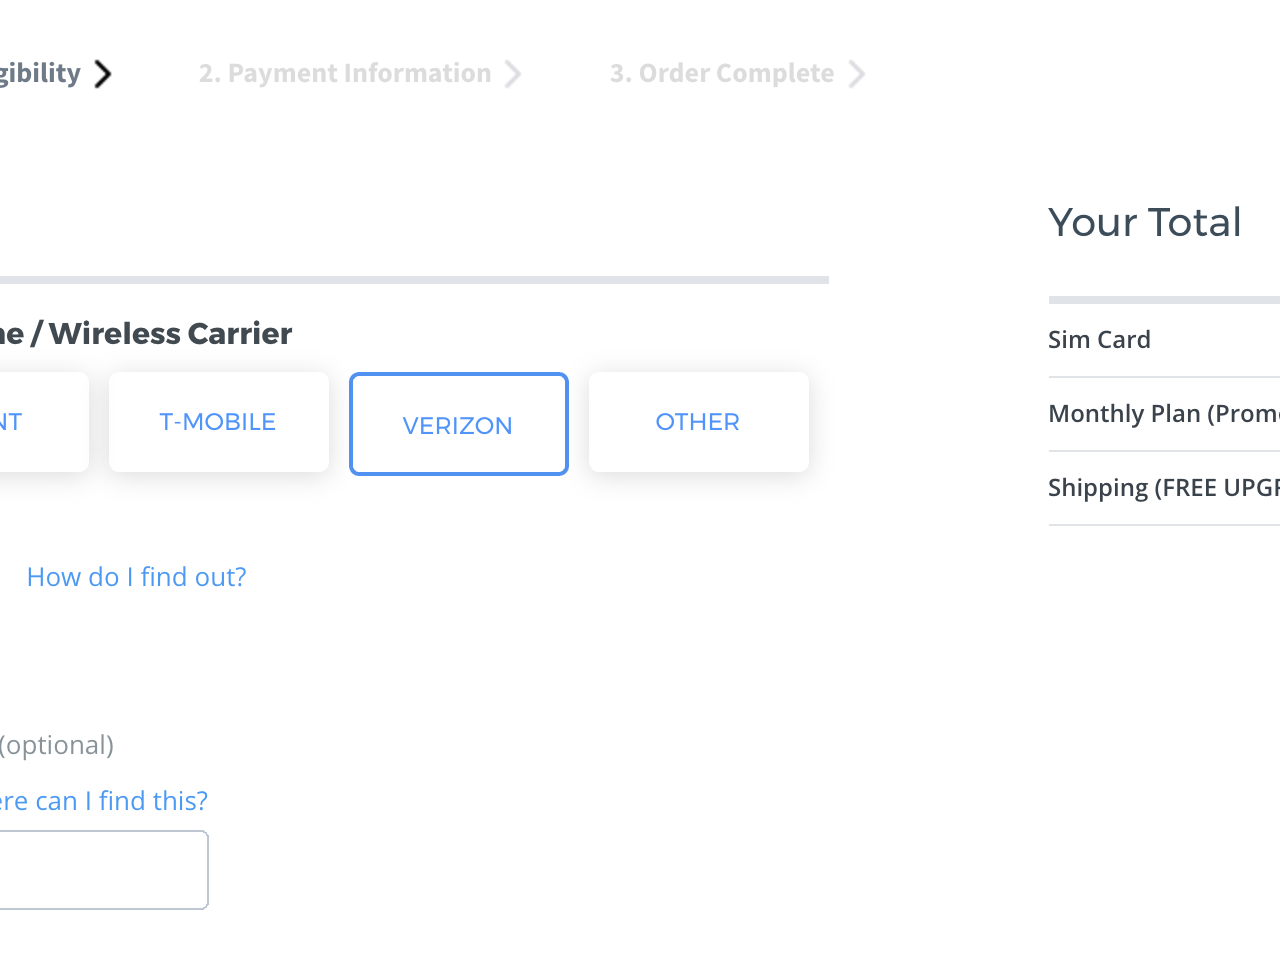The image size is (1280, 960).
Task: Go to the Eligibility step label
Action: 40,73
